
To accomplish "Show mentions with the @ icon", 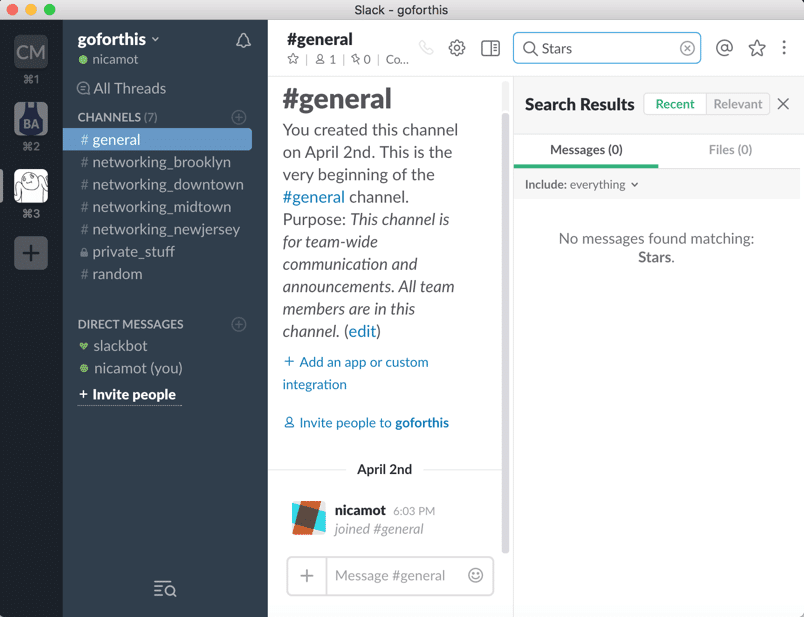I will pos(724,48).
